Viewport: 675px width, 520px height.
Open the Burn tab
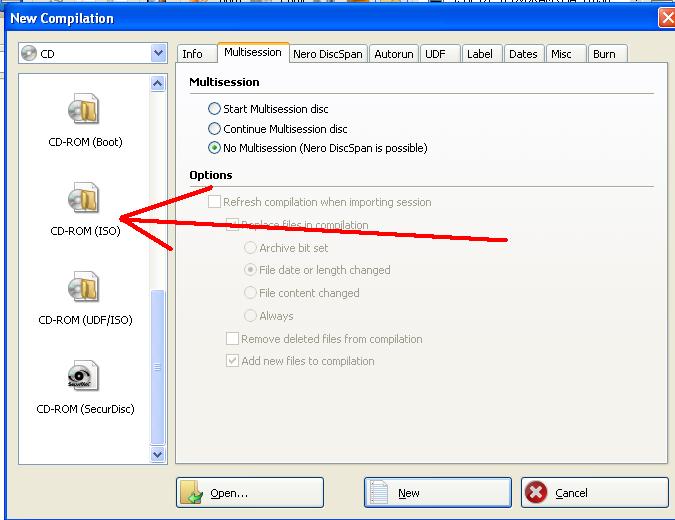pyautogui.click(x=603, y=54)
